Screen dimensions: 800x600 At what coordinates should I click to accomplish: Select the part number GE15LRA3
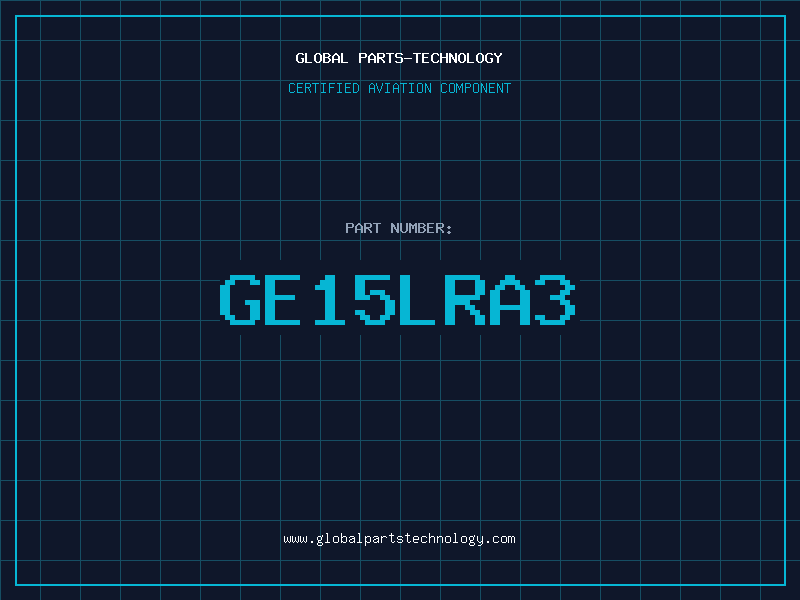398,300
